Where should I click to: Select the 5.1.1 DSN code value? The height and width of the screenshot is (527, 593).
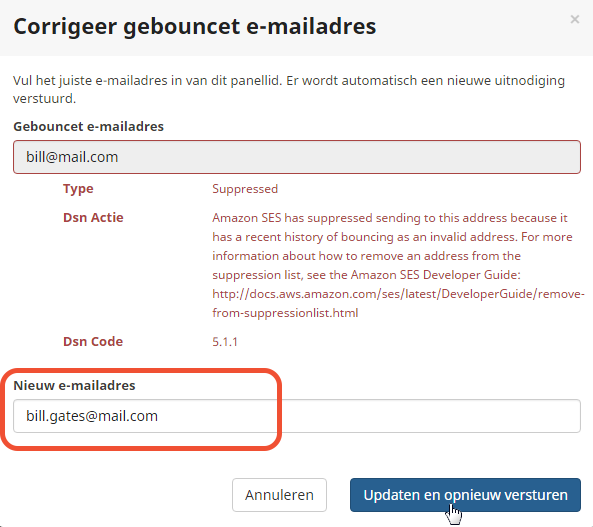(x=225, y=342)
